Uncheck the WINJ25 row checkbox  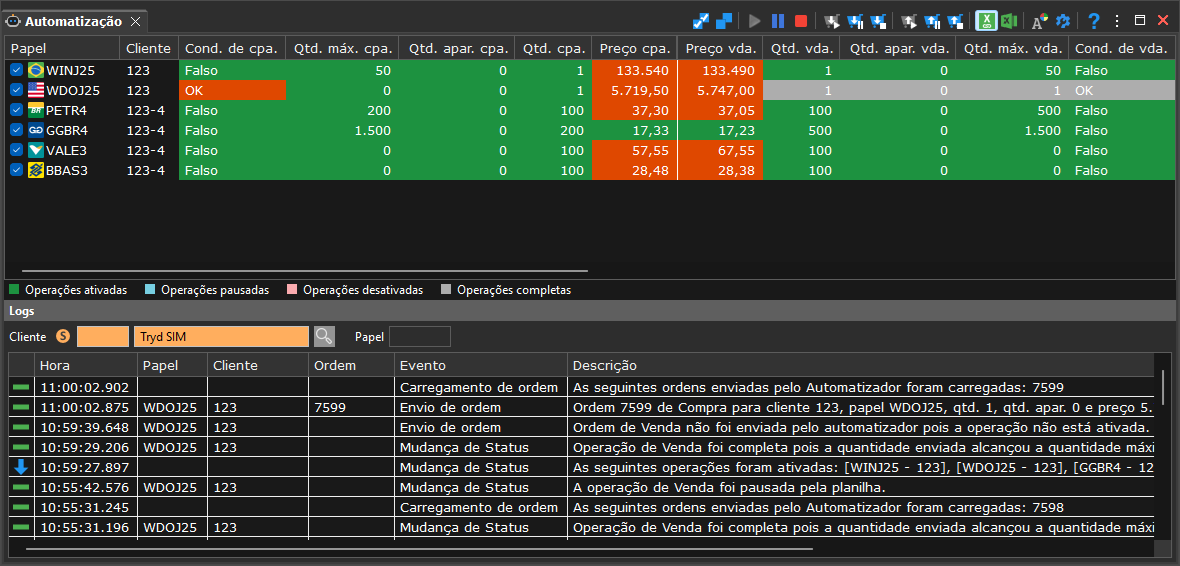tap(17, 70)
